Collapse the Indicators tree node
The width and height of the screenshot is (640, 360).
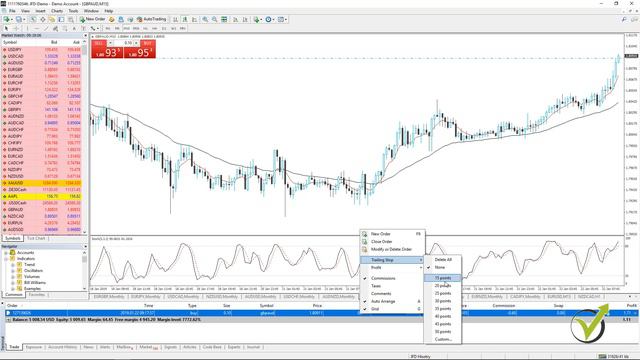[6, 259]
